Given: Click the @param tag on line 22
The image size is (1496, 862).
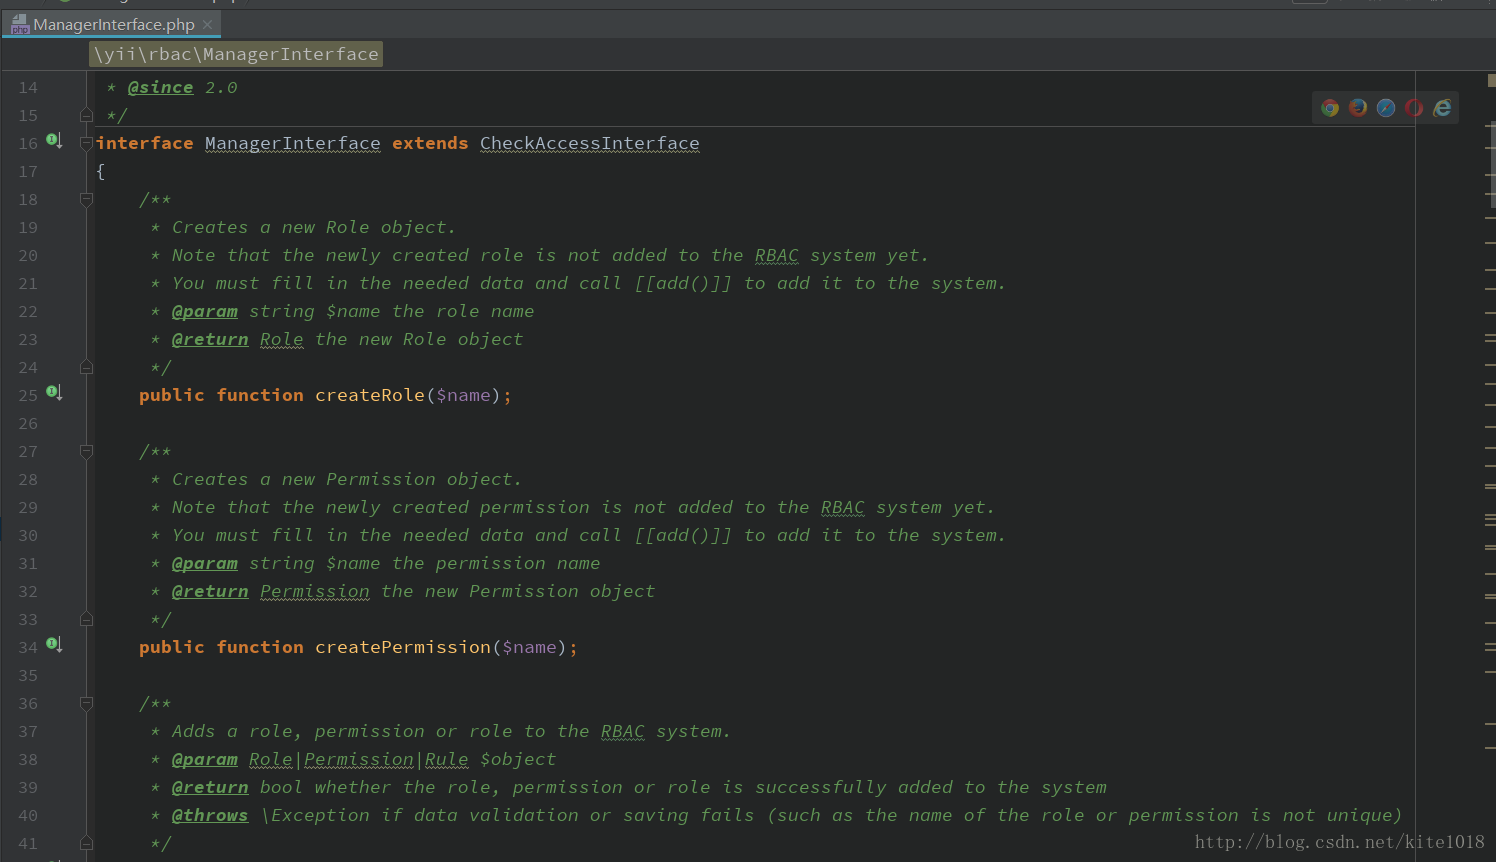Looking at the screenshot, I should click(x=205, y=312).
